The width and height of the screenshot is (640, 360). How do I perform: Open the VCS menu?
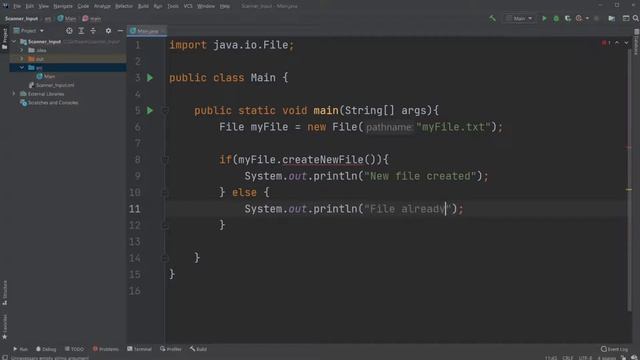pyautogui.click(x=188, y=6)
